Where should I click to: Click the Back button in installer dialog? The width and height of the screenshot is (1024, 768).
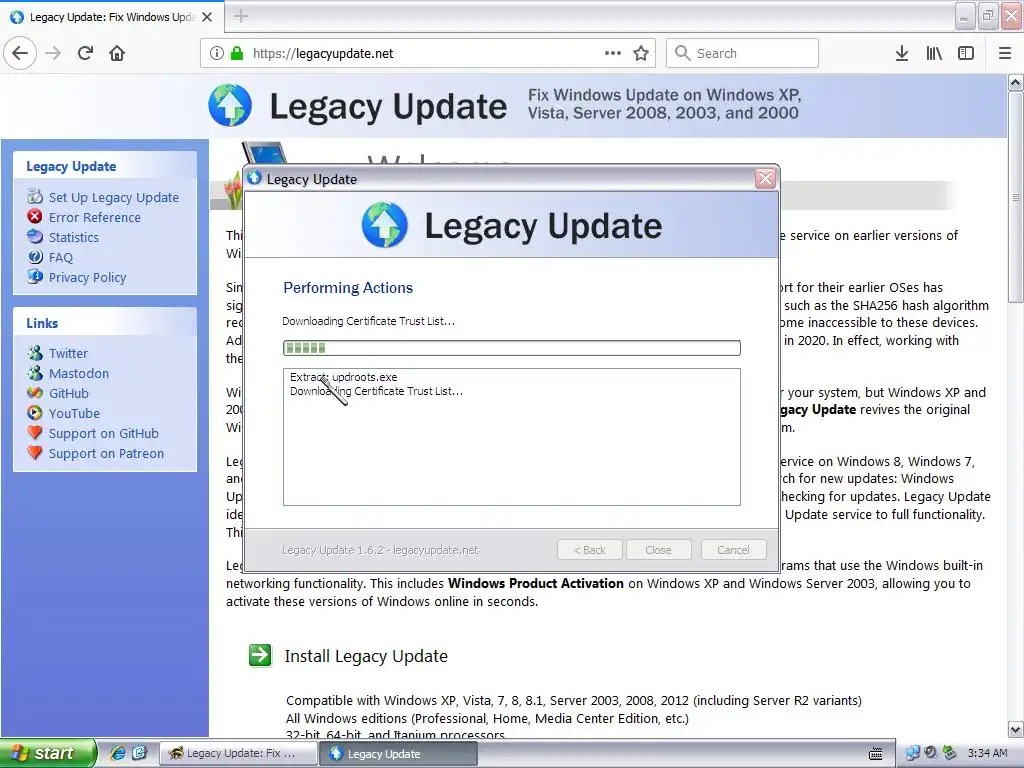(x=590, y=550)
